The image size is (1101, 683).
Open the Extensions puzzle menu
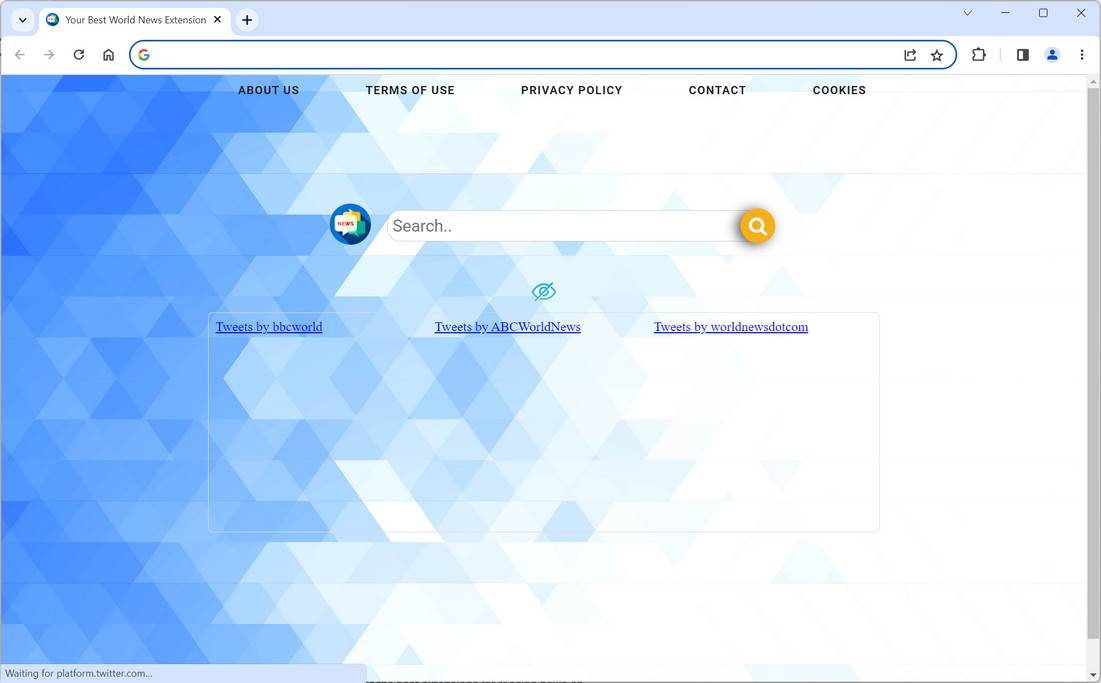(x=979, y=55)
